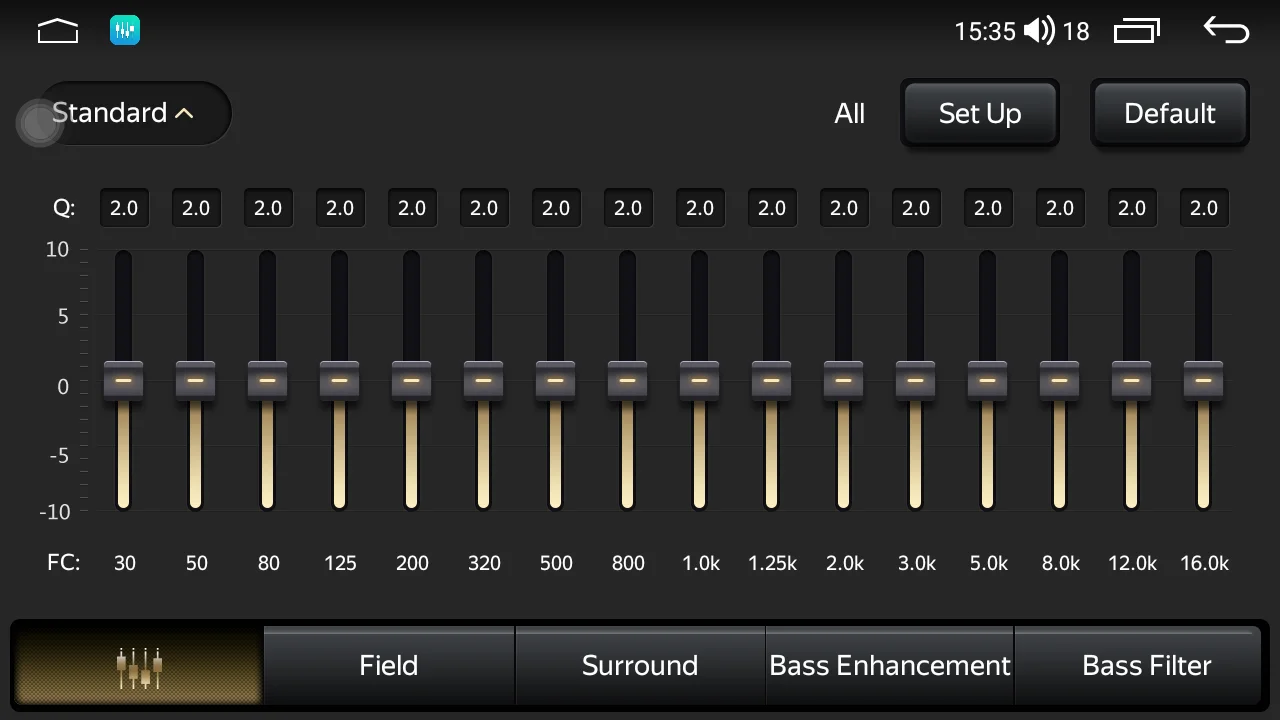Click the Q value box above 320 Hz
This screenshot has width=1280, height=720.
pos(484,208)
